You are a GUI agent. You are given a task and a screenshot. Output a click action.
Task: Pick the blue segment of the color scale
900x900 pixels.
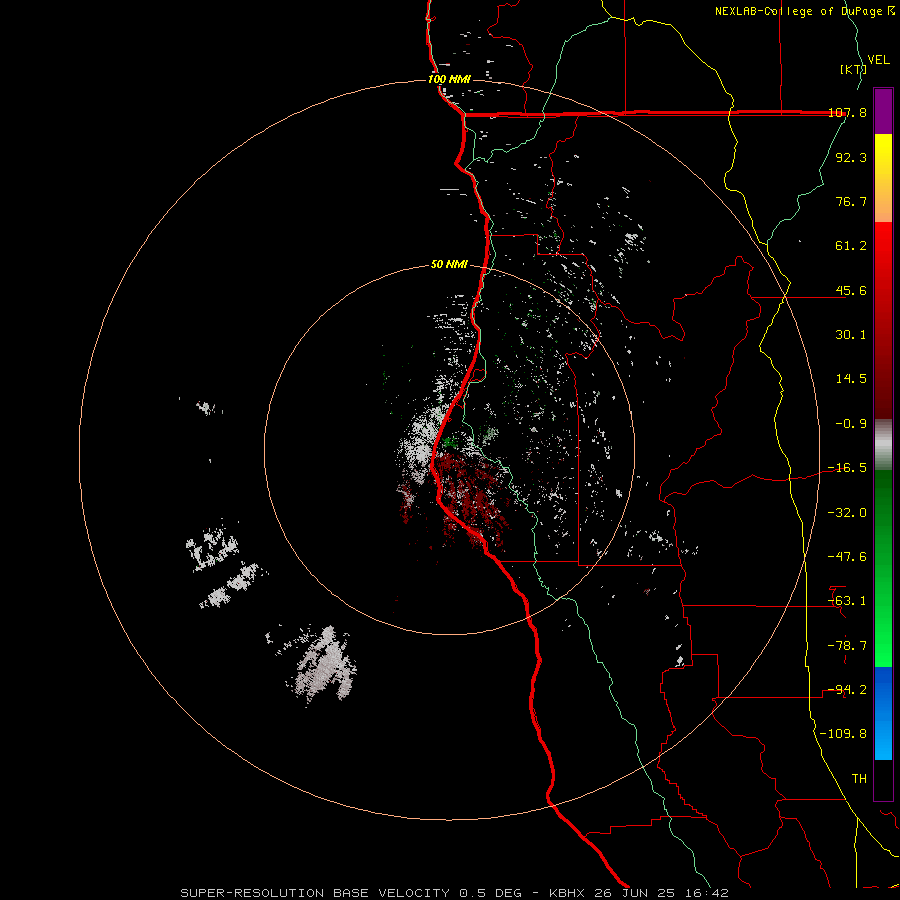[x=883, y=713]
